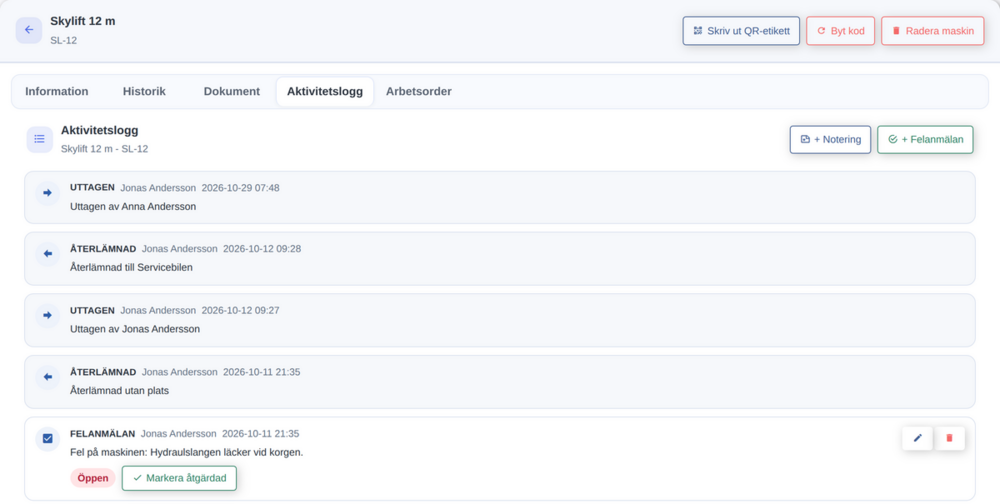Viewport: 1000px width, 504px height.
Task: Click the Öppen status badge
Action: tap(92, 478)
